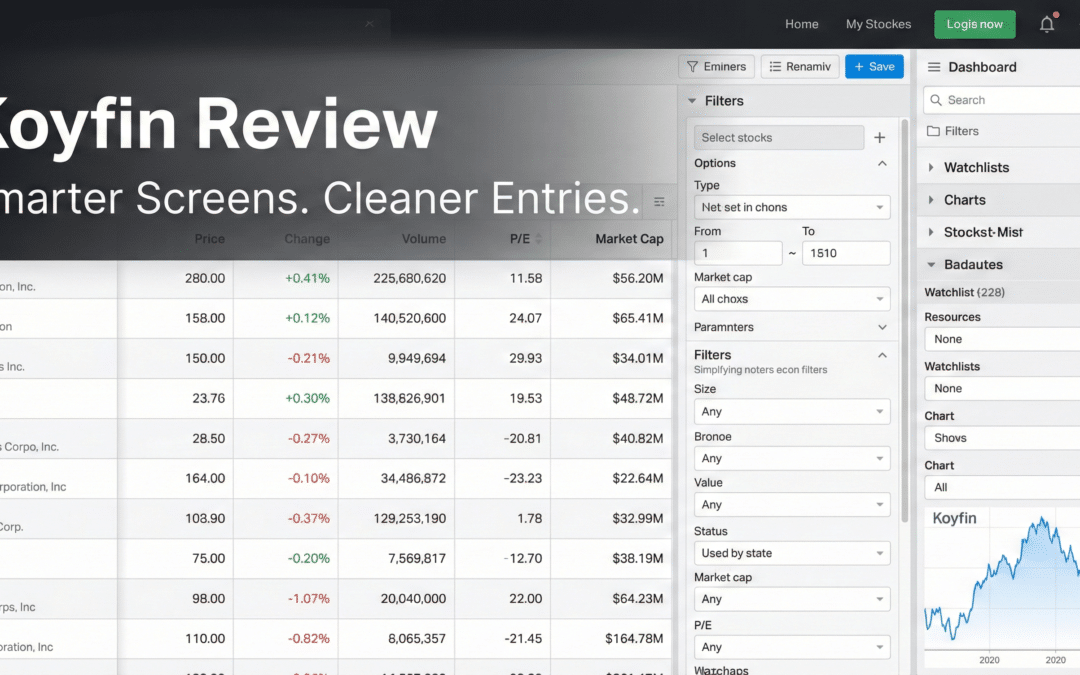The height and width of the screenshot is (675, 1080).
Task: Click the plus icon beside Select stocks
Action: point(880,138)
